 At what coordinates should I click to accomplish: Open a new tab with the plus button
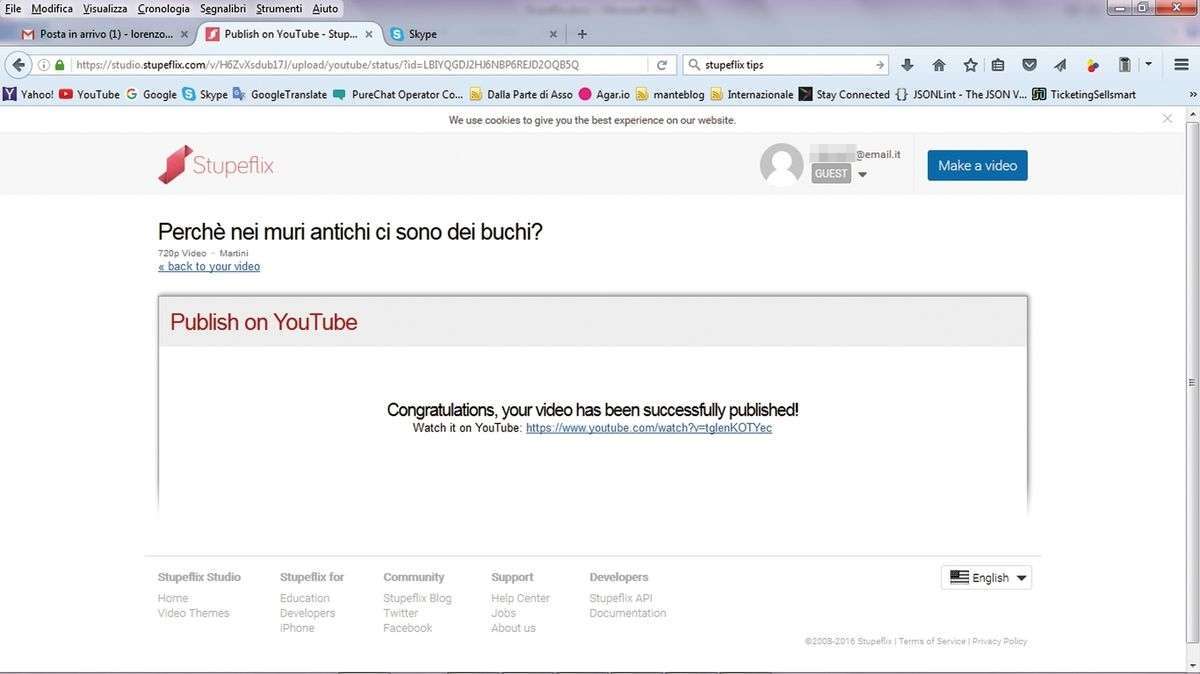coord(582,34)
